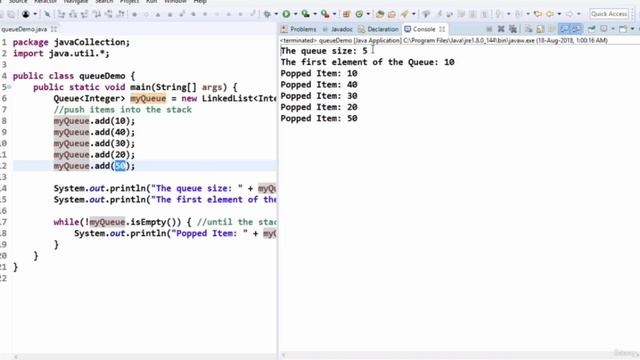640x360 pixels.
Task: Click the Remove Launch icon in Console
Action: click(x=501, y=29)
